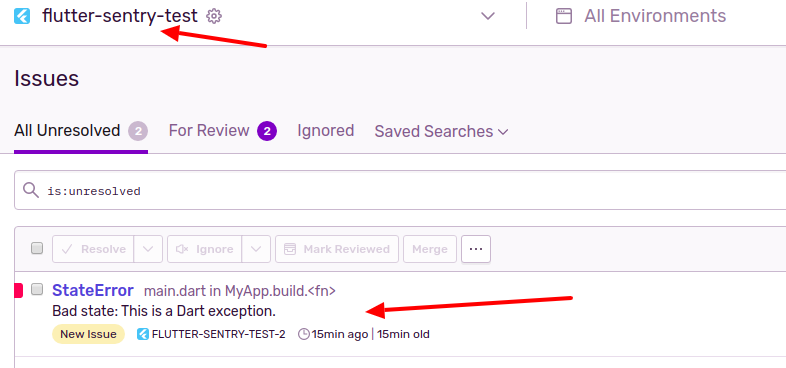786x368 pixels.
Task: Click the FLUTTER-SENTRY-TEST-2 short ID
Action: click(219, 334)
